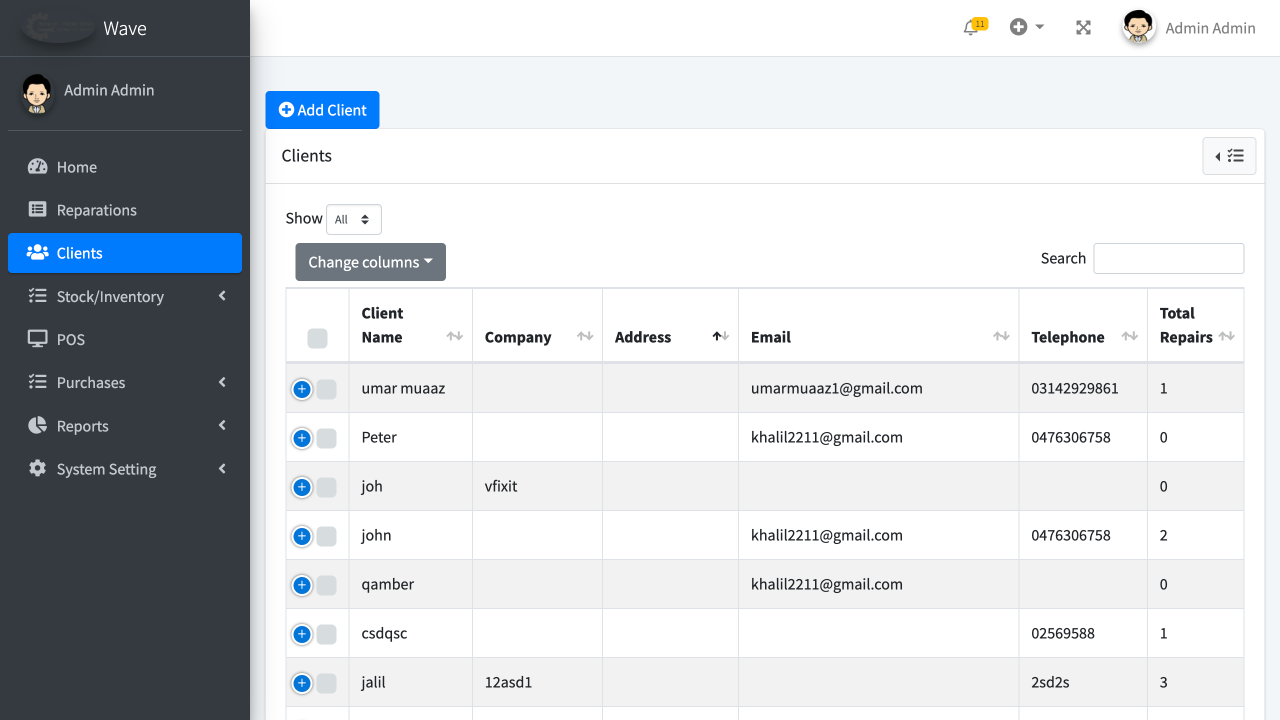Image resolution: width=1280 pixels, height=720 pixels.
Task: Tick the checkbox for client john
Action: click(x=327, y=536)
